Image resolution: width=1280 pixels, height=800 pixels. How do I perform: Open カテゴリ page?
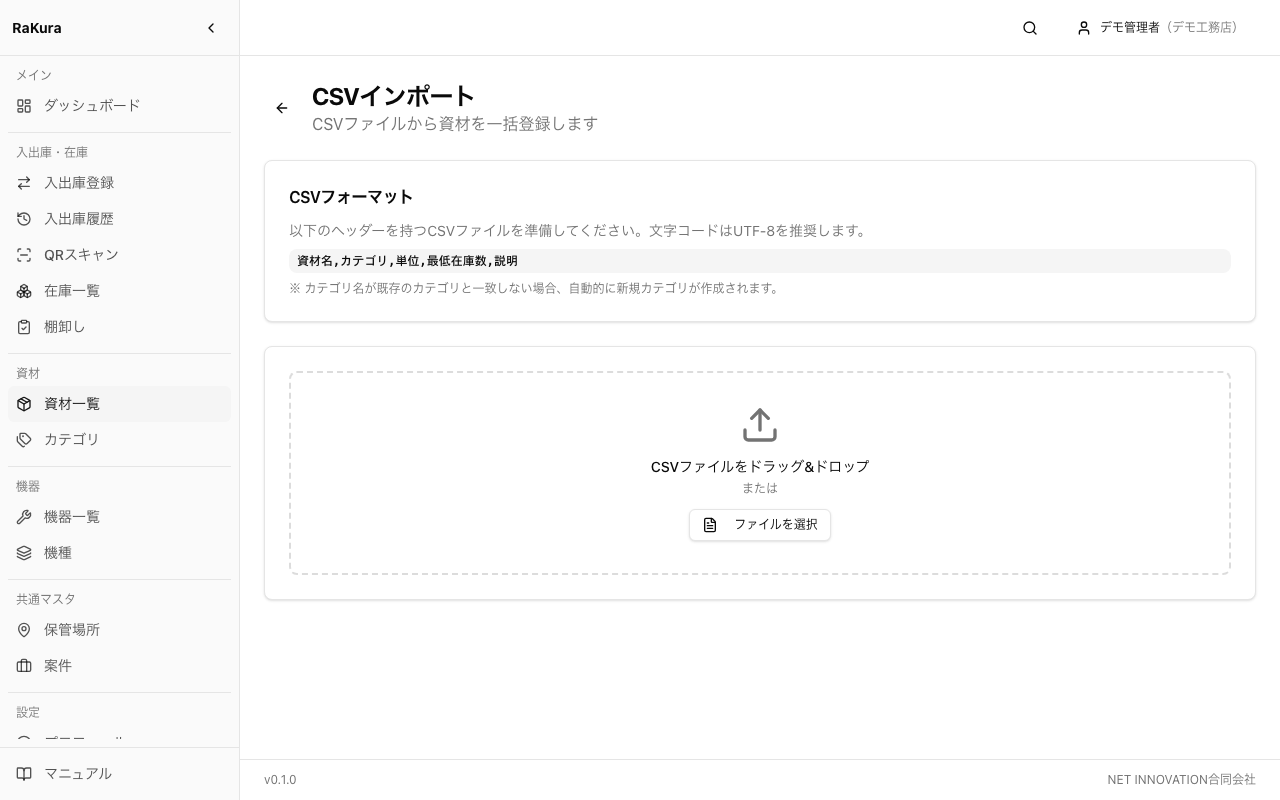point(119,440)
